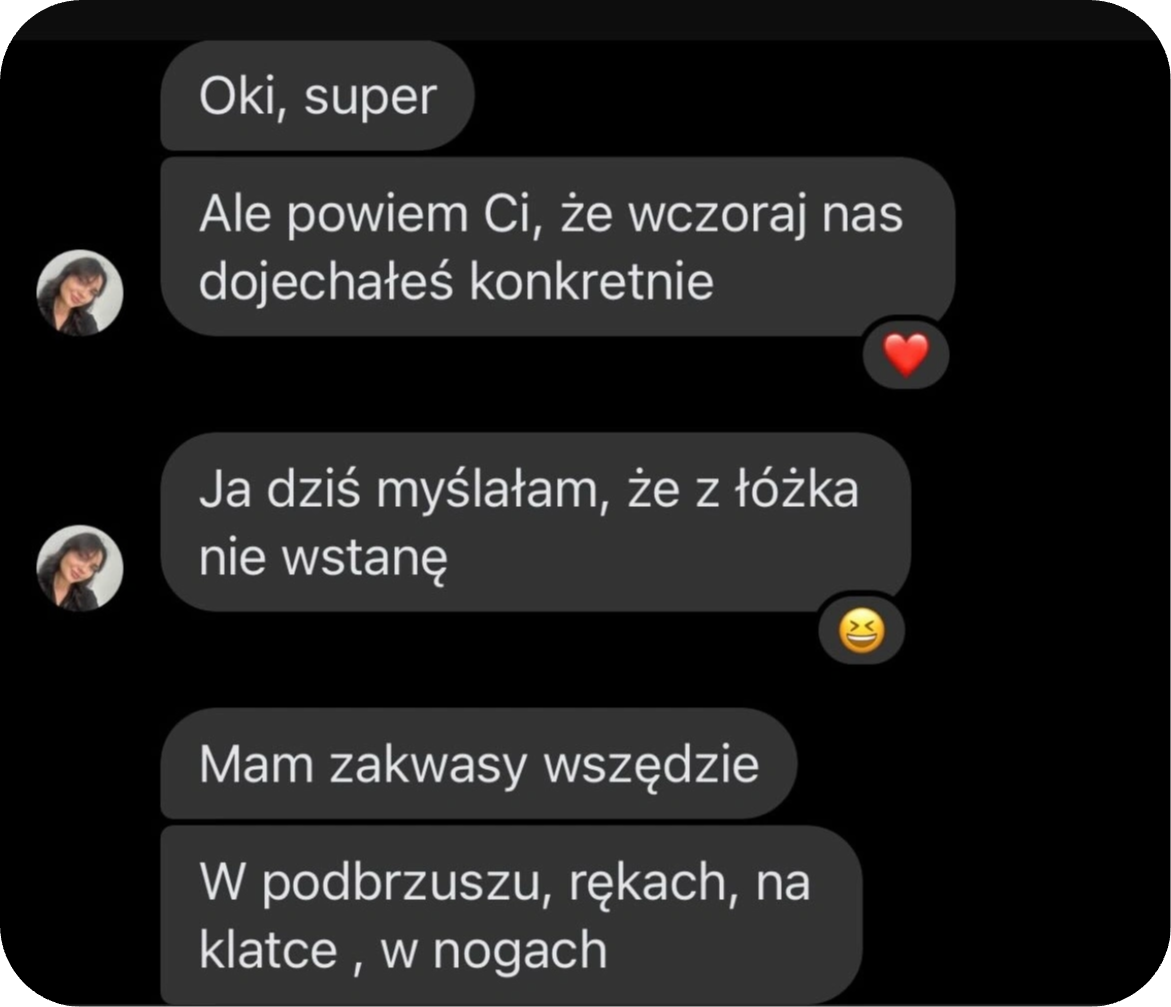Select the 'Oki, super' message bubble
This screenshot has height=1007, width=1171.
[317, 96]
